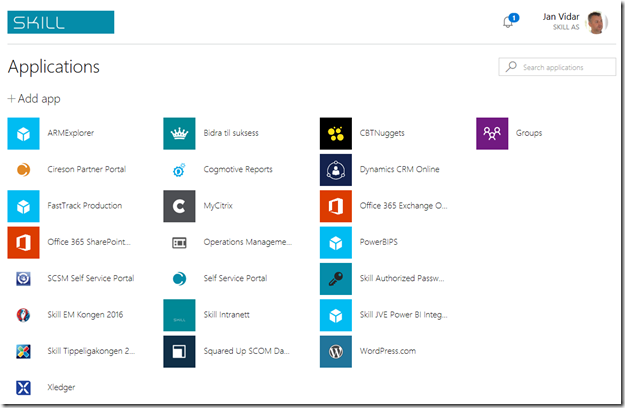The height and width of the screenshot is (408, 625).
Task: Open the Jan Vidar account menu
Action: (575, 22)
